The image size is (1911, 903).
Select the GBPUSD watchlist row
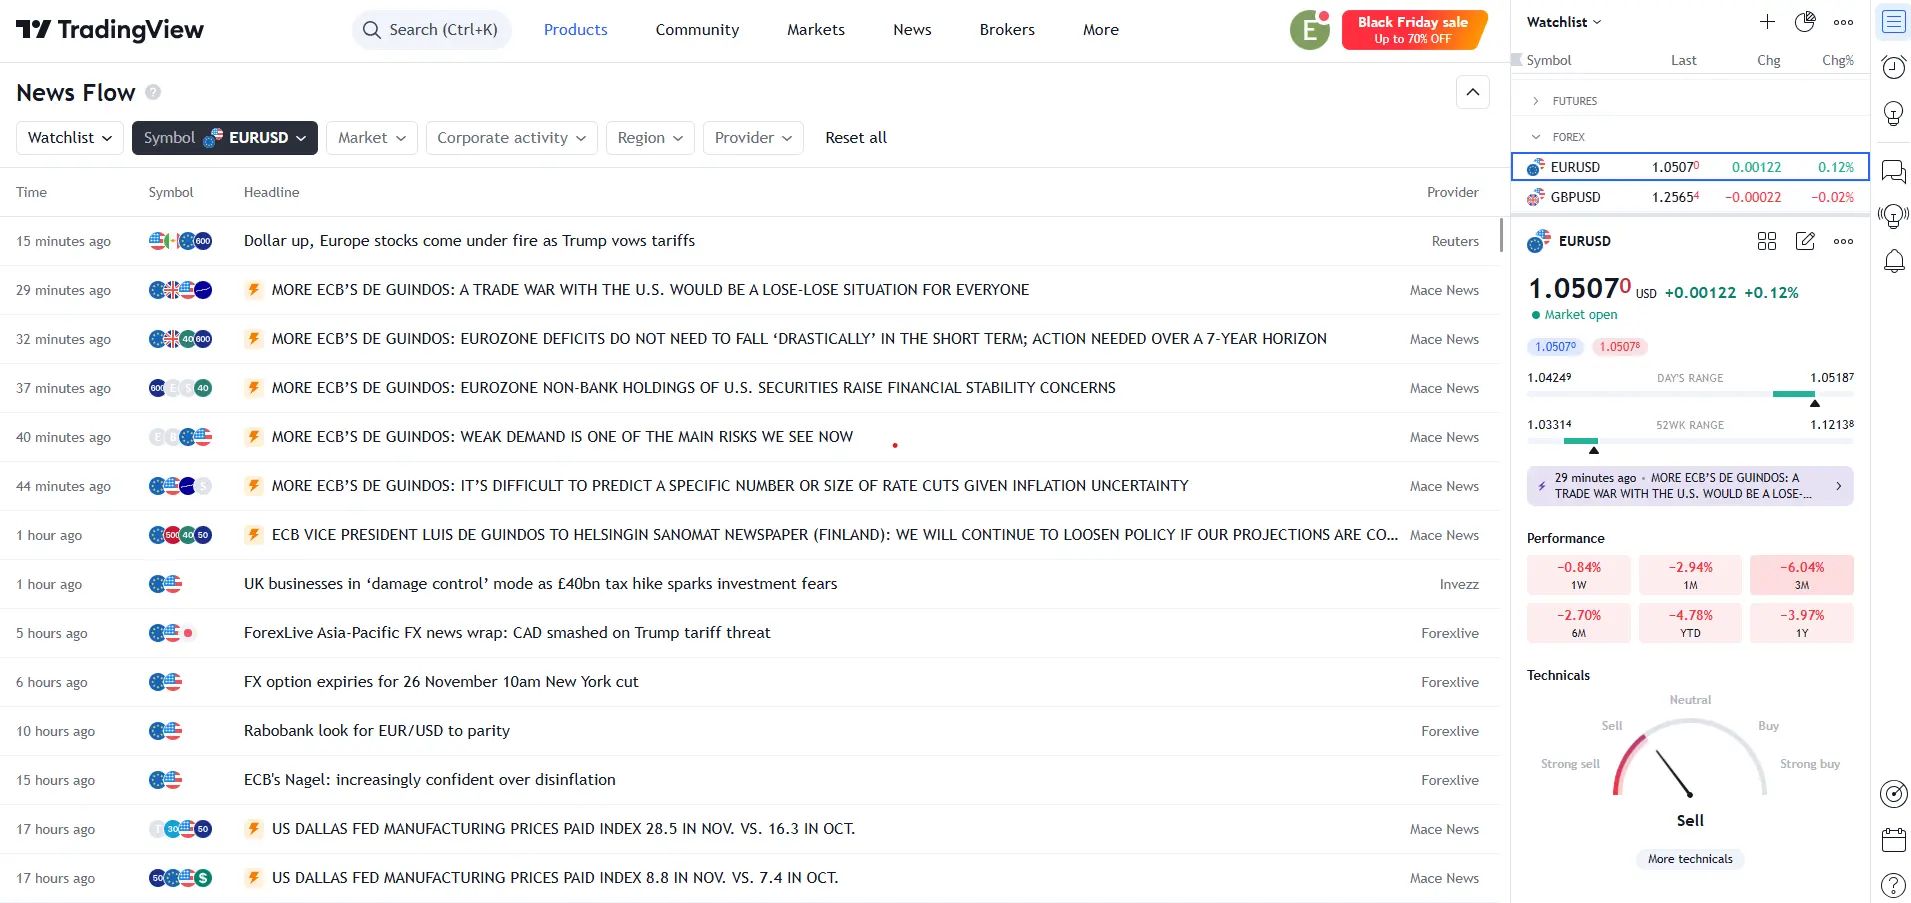click(x=1690, y=197)
